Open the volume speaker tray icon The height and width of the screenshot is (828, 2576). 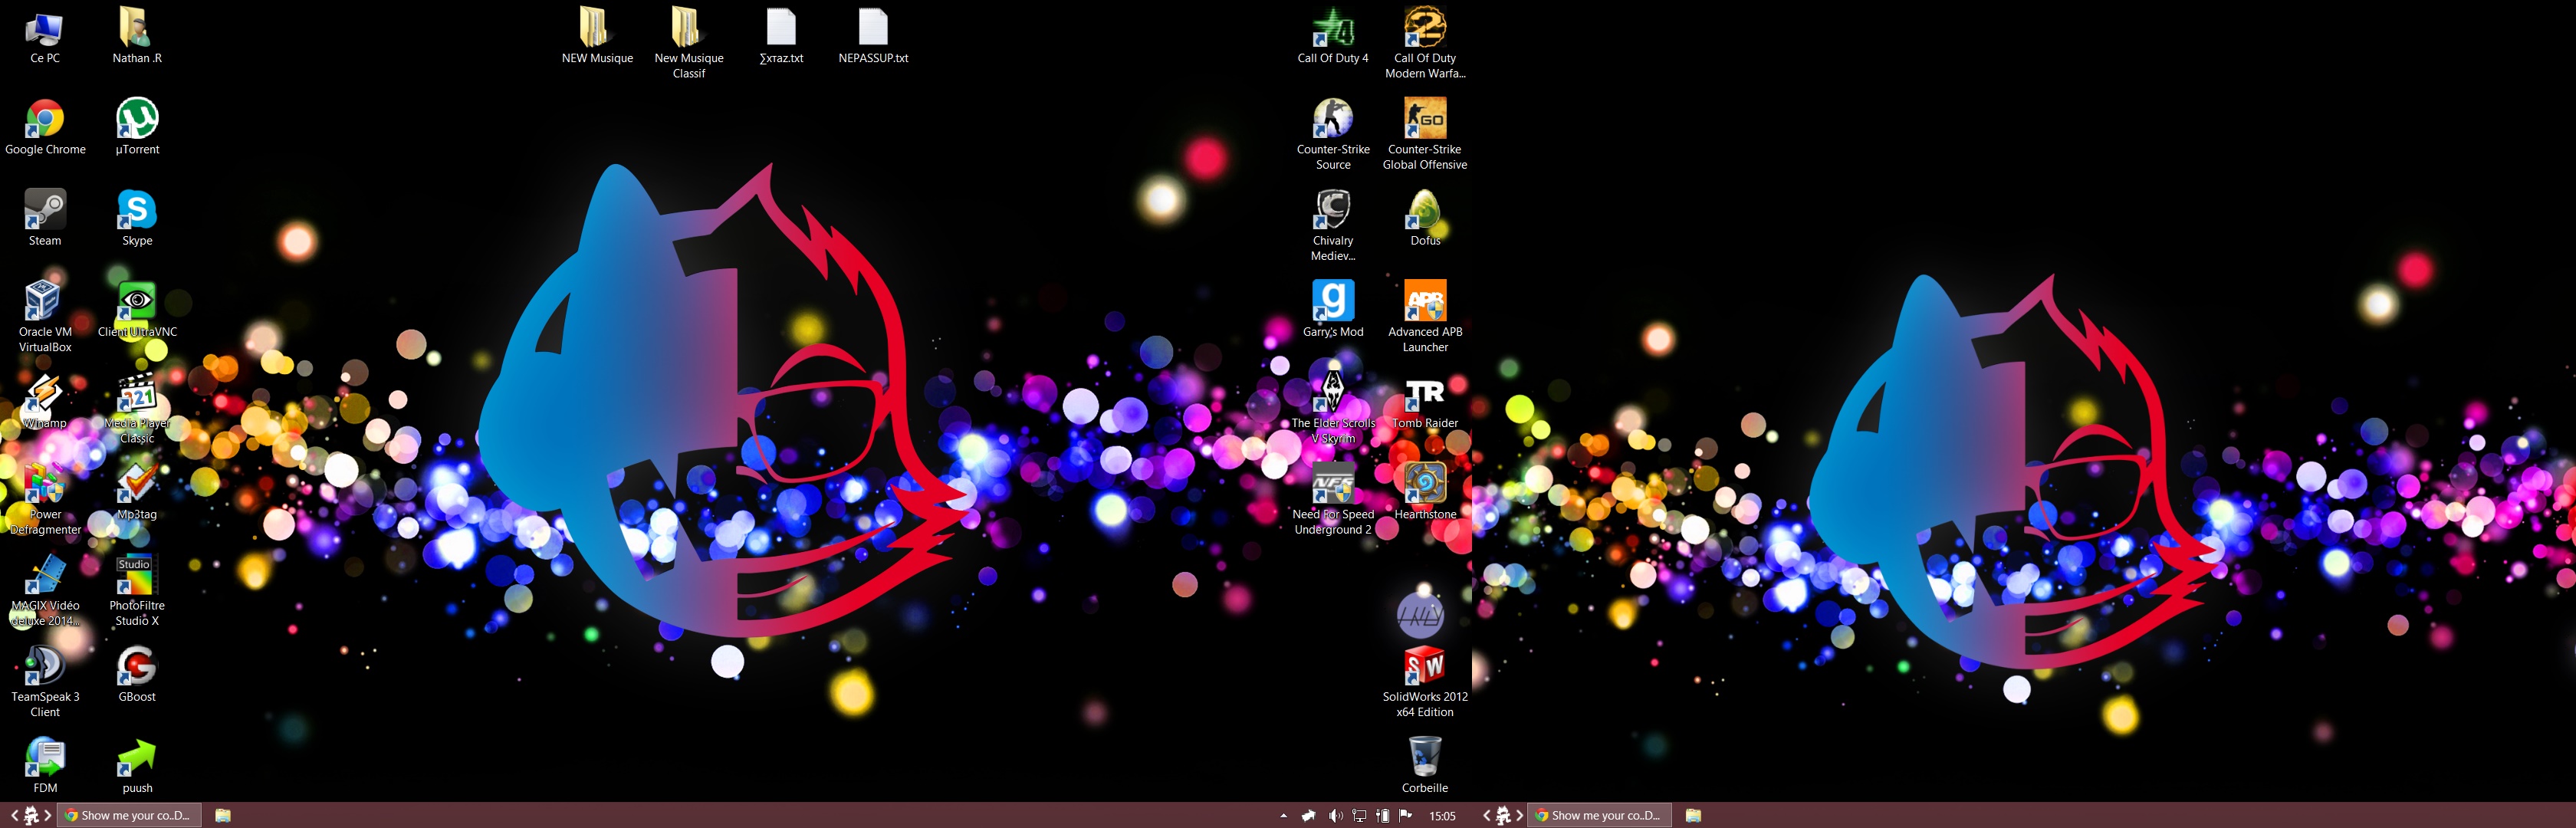tap(1335, 816)
